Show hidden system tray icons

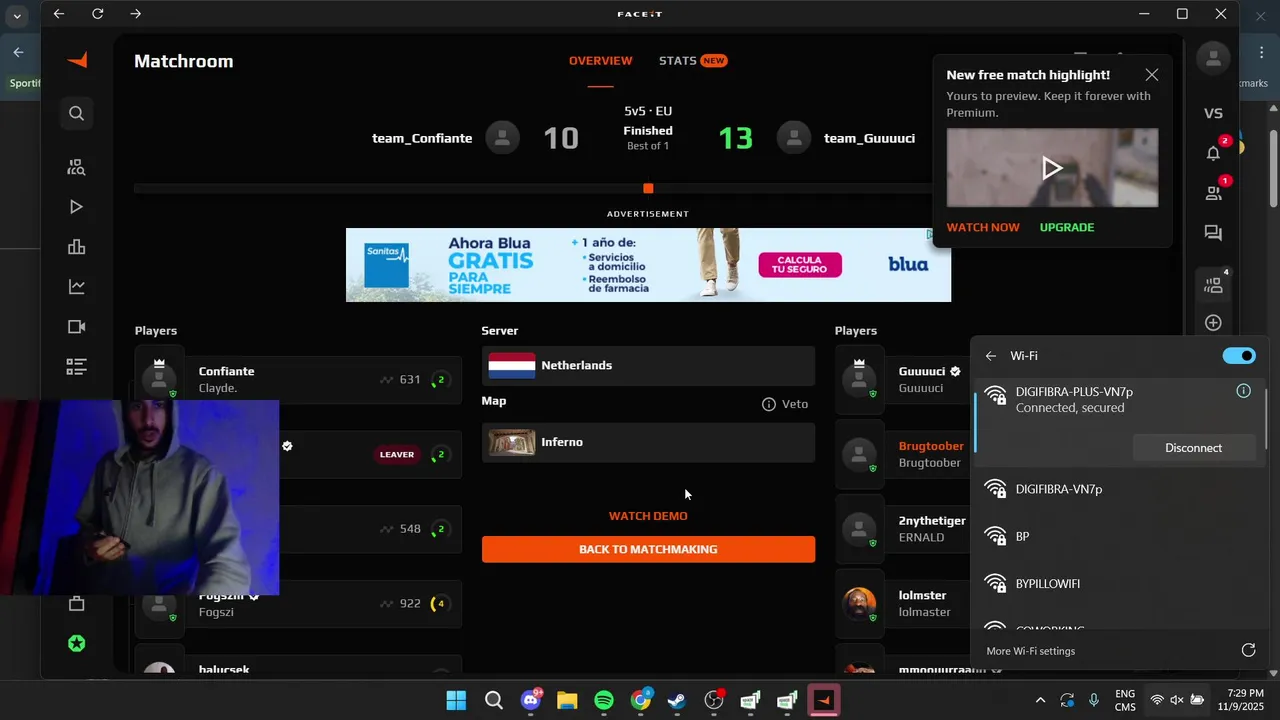click(1040, 700)
